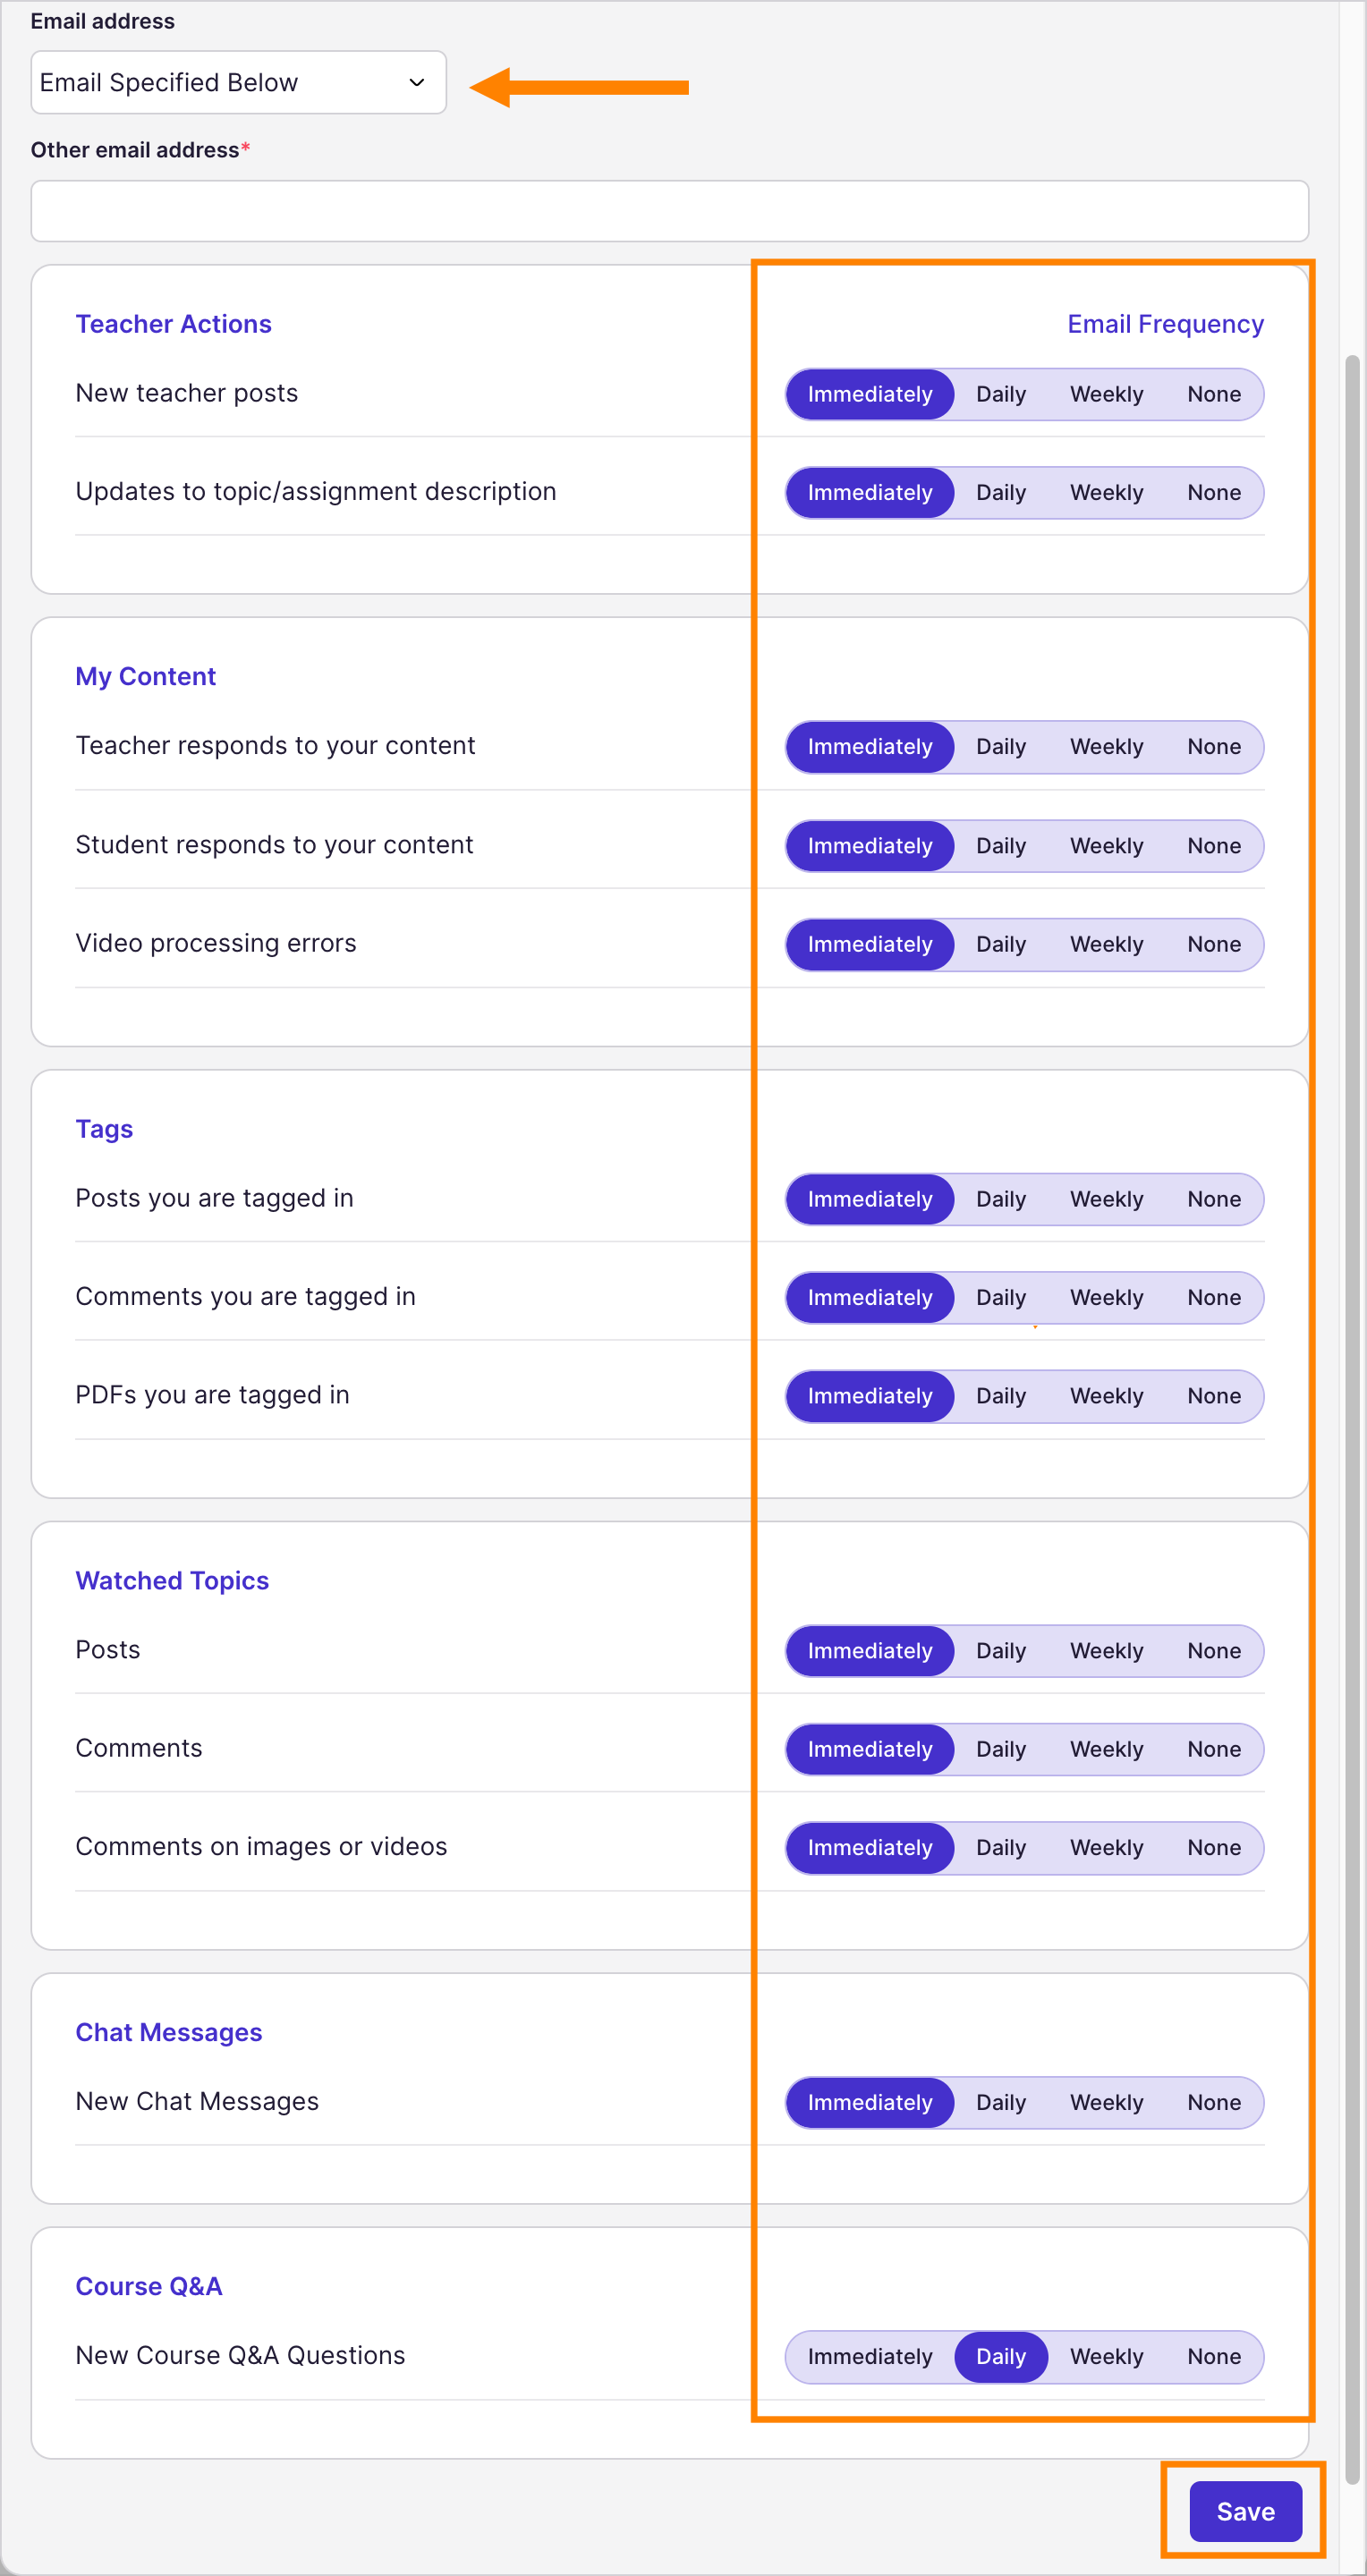Choose Weekly for topic/assignment description updates
This screenshot has width=1367, height=2576.
coord(1105,493)
